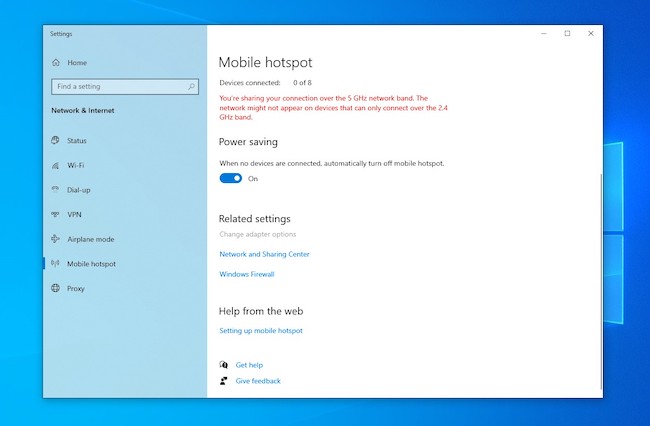Click the vertical scrollbar in Settings
650x426 pixels.
point(601,282)
